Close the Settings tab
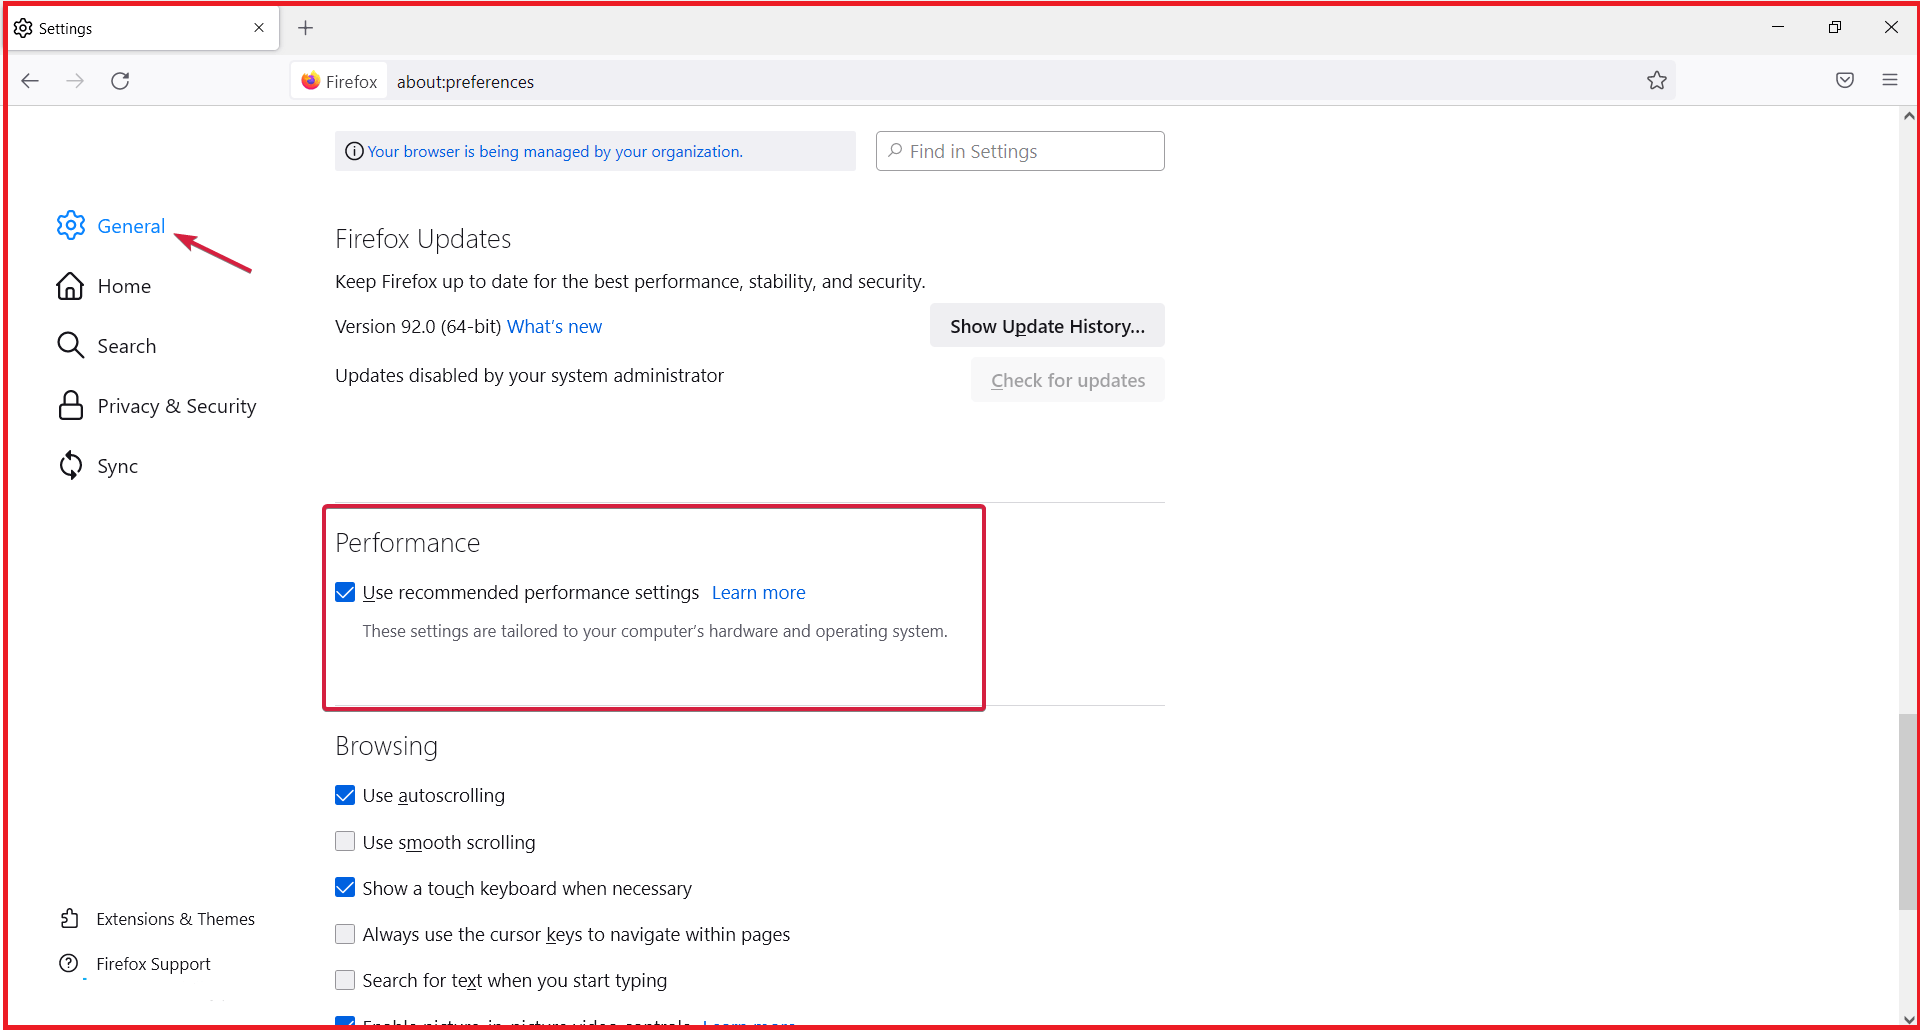1920x1030 pixels. [259, 28]
